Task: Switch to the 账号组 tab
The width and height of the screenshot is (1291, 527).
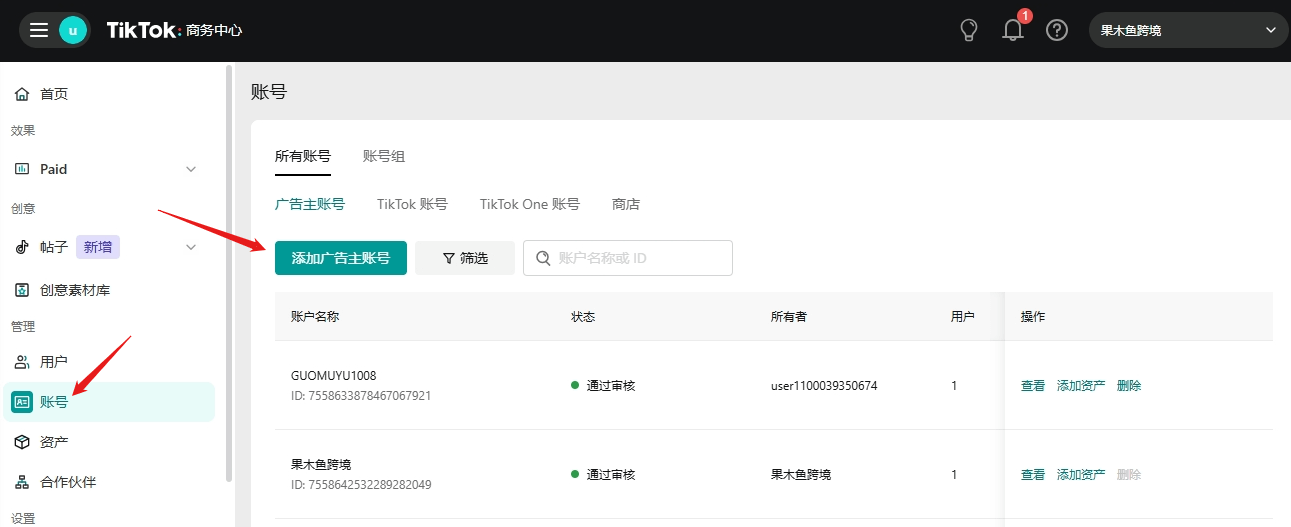Action: click(384, 156)
